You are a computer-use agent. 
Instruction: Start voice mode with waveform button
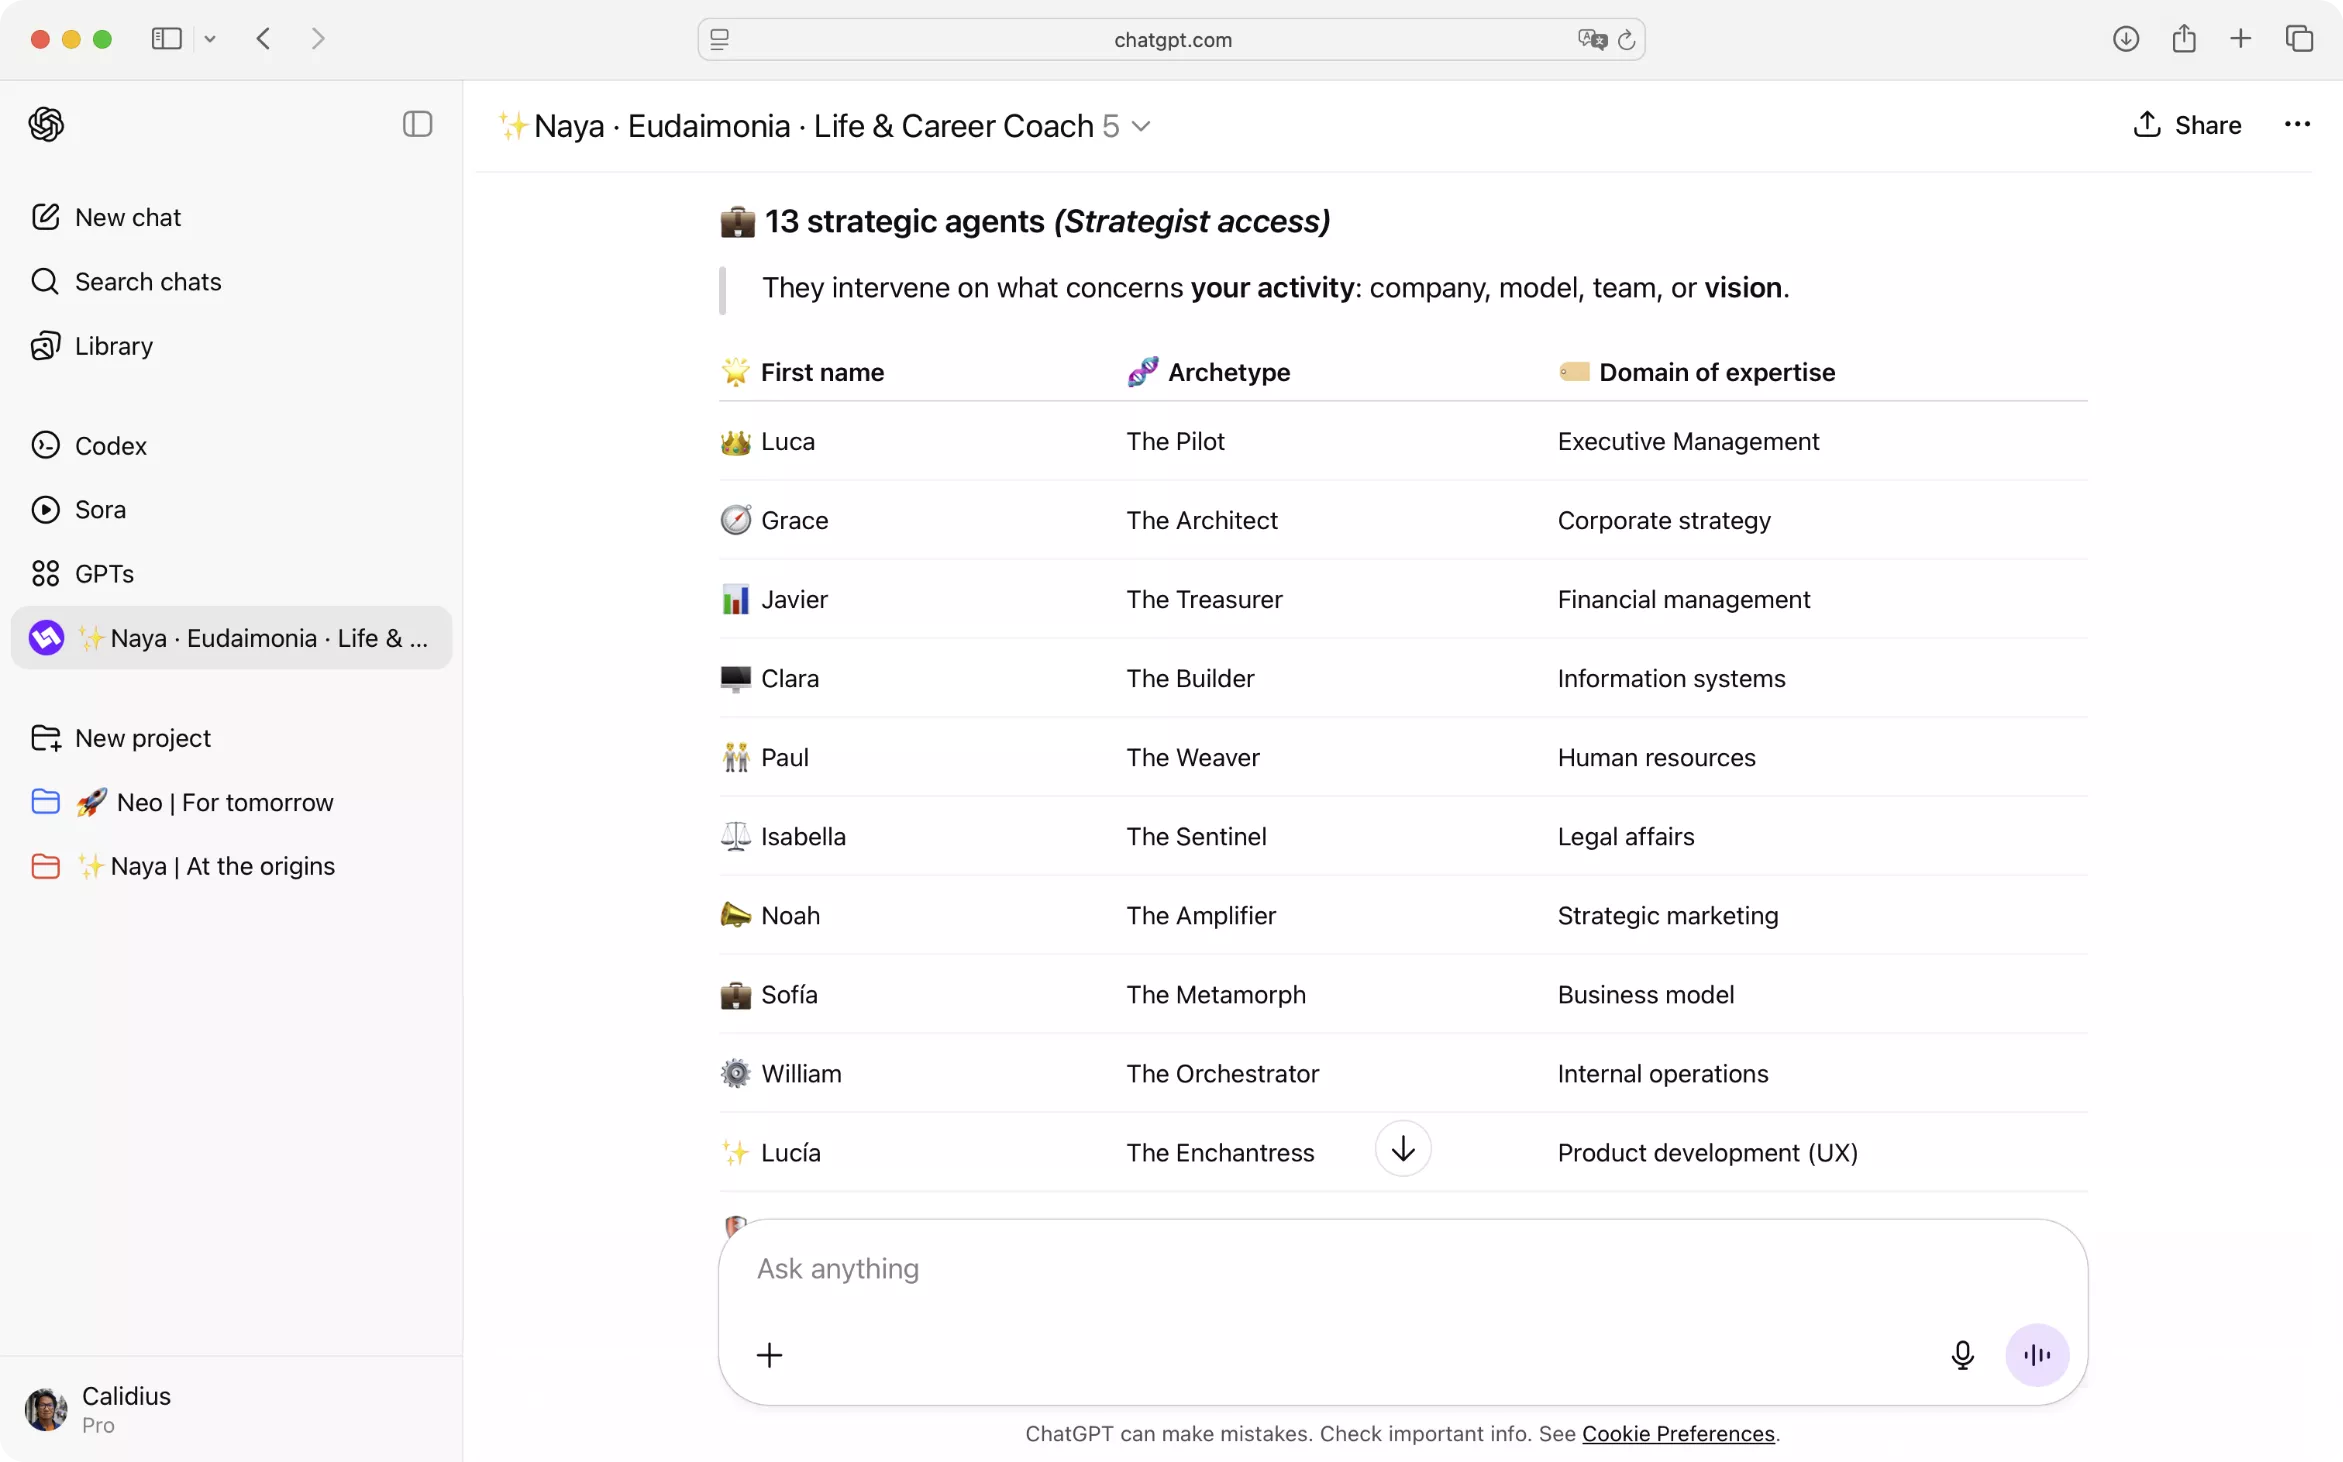coord(2036,1355)
